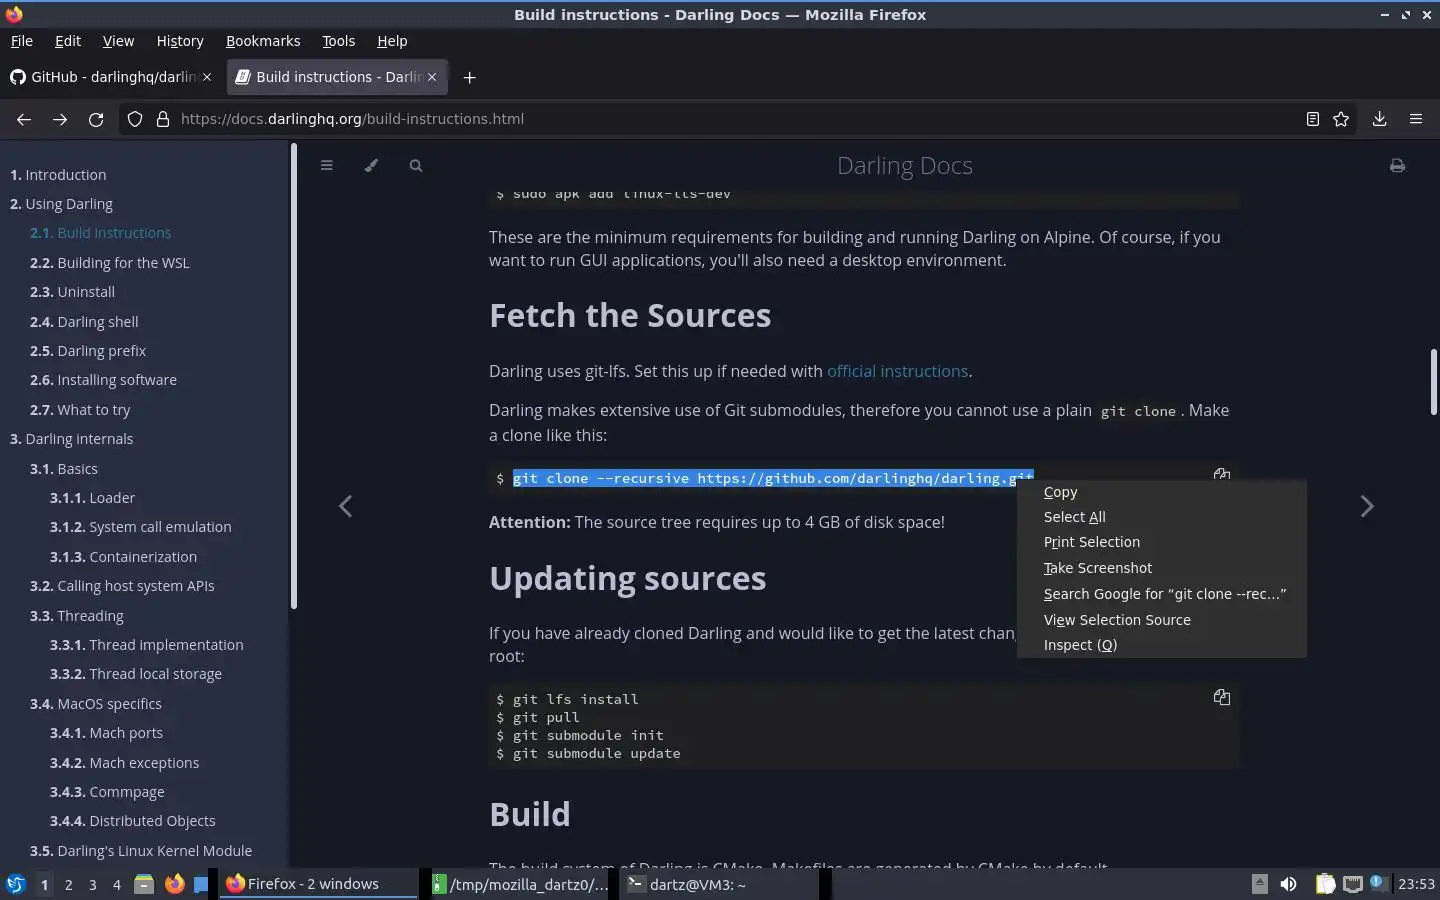Open What to try page

(x=80, y=410)
